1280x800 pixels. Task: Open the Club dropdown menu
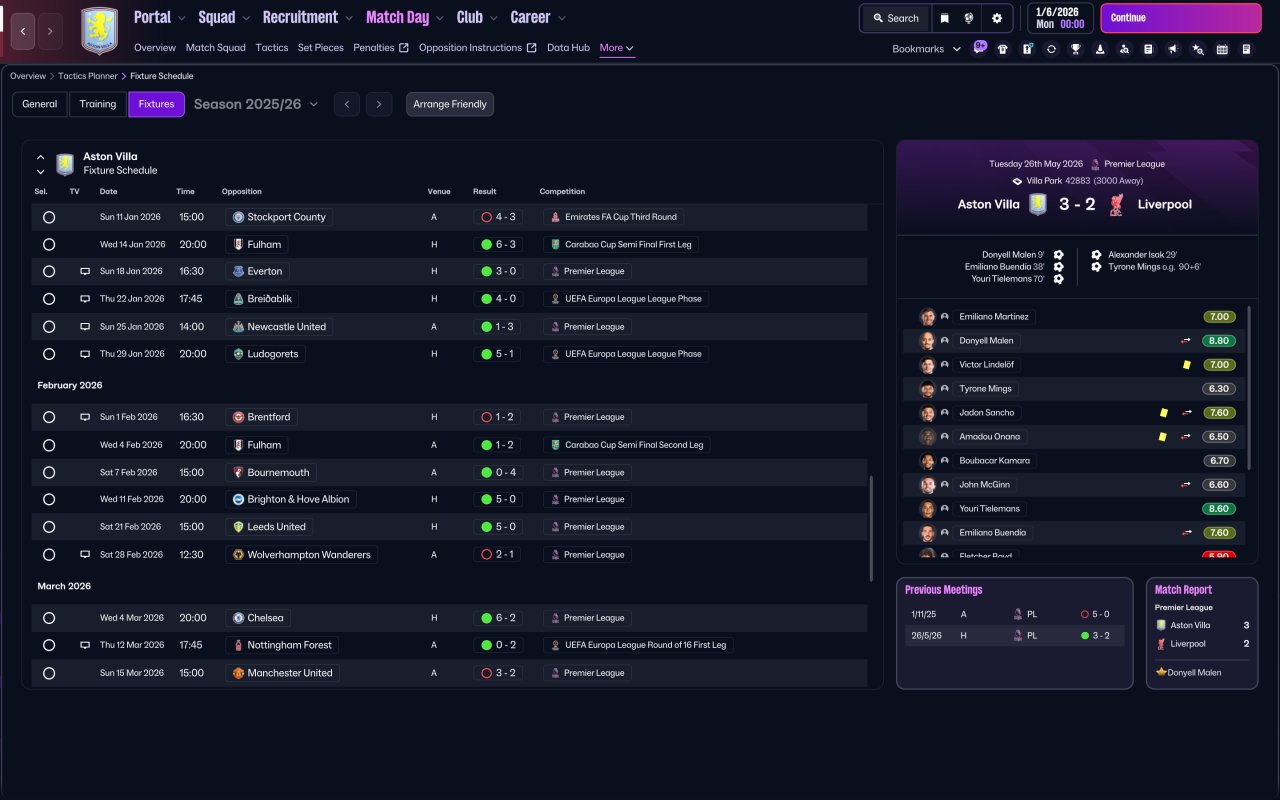(x=478, y=17)
